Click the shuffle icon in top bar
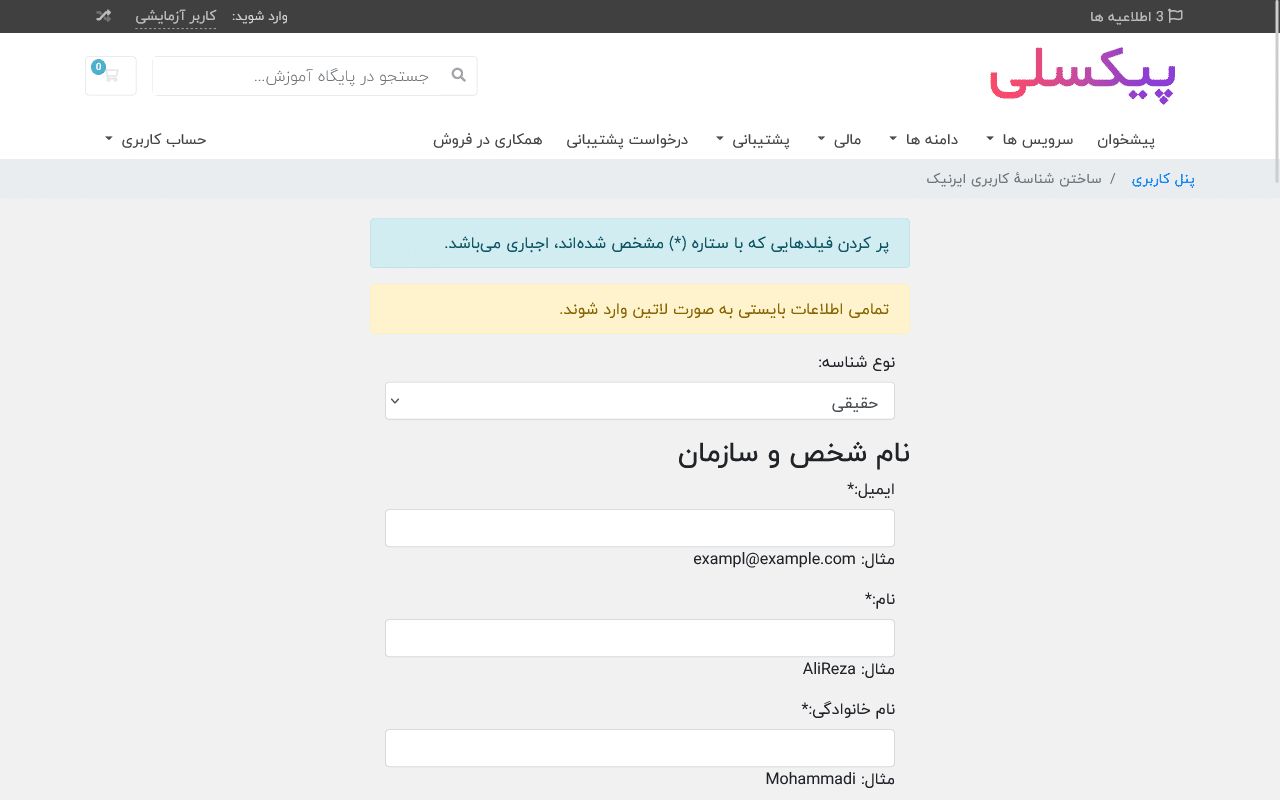Screen dimensions: 1280x800 pyautogui.click(x=103, y=16)
